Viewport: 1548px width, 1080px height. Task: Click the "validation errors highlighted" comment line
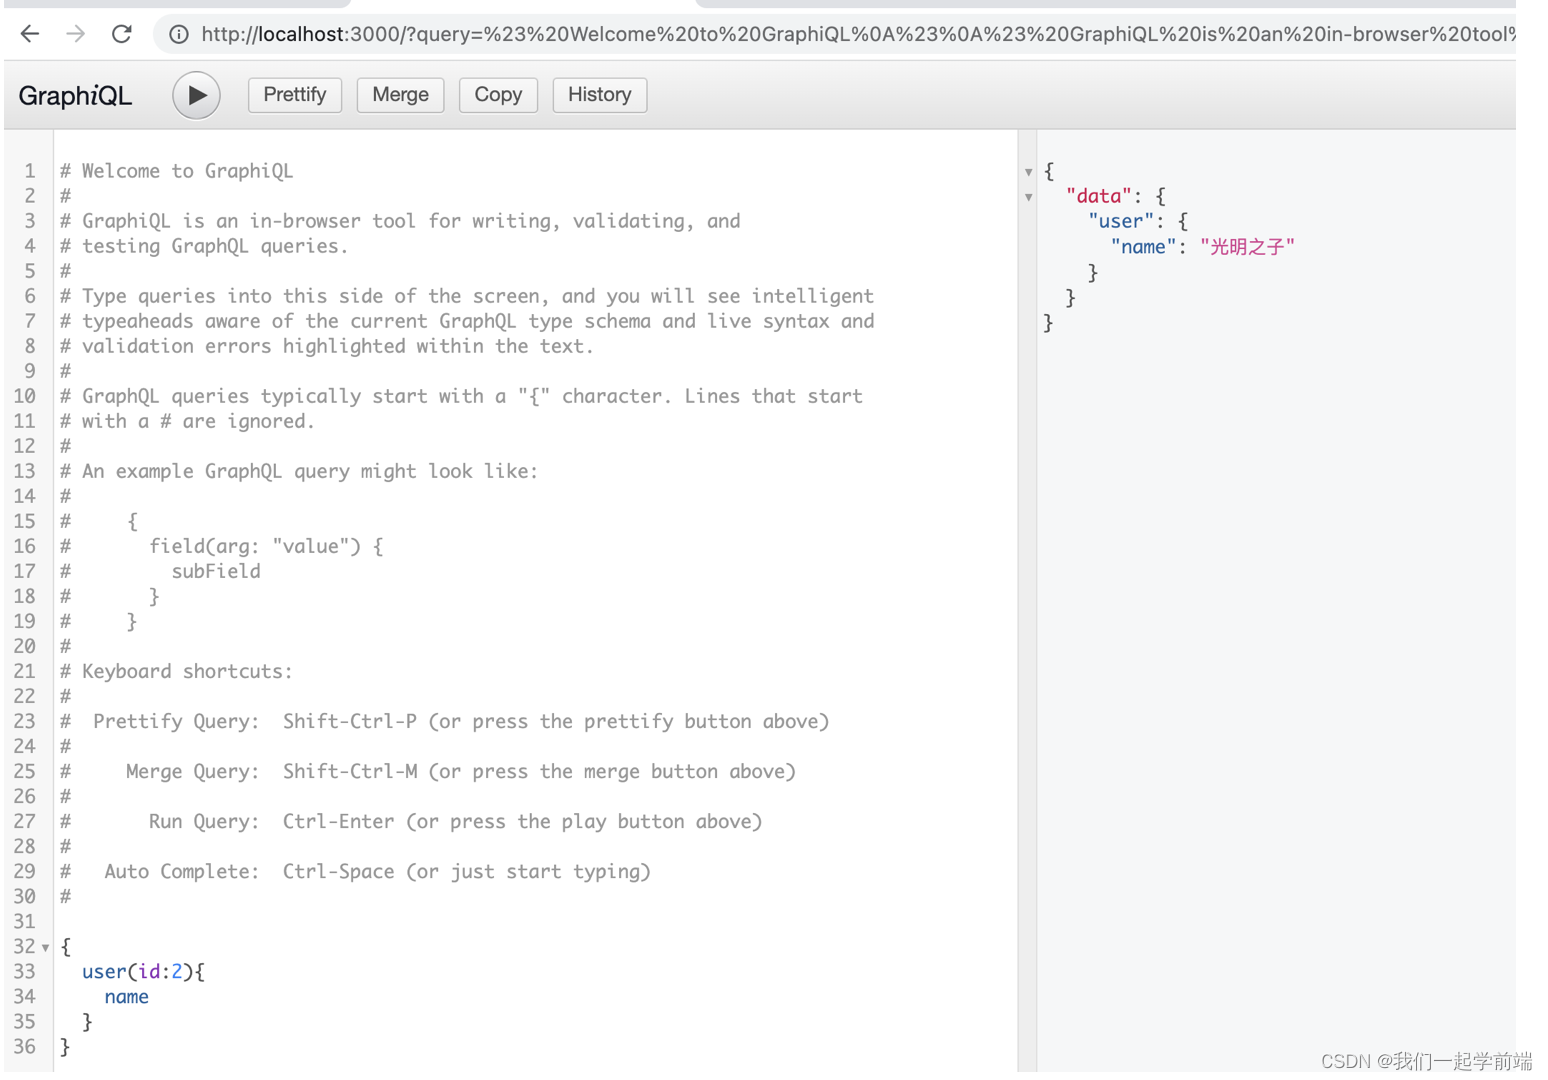pyautogui.click(x=327, y=347)
